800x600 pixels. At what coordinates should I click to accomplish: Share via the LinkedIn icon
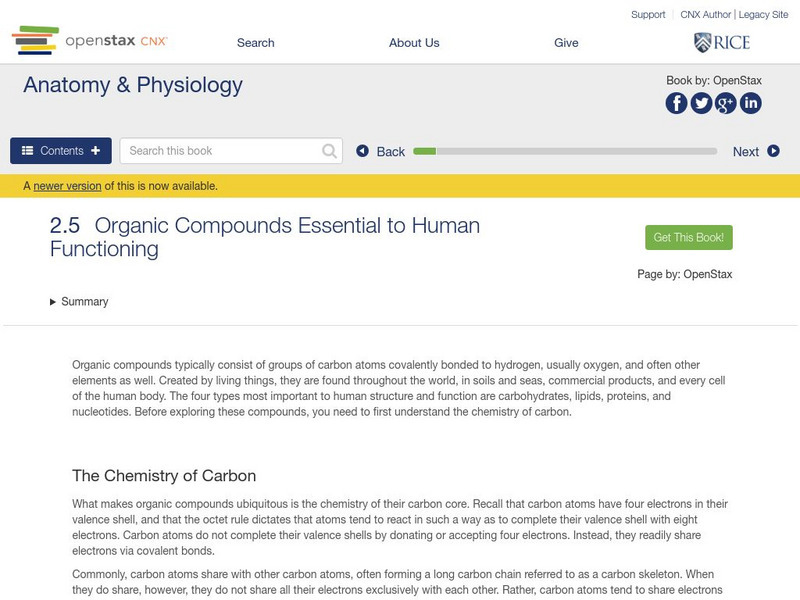pyautogui.click(x=750, y=103)
